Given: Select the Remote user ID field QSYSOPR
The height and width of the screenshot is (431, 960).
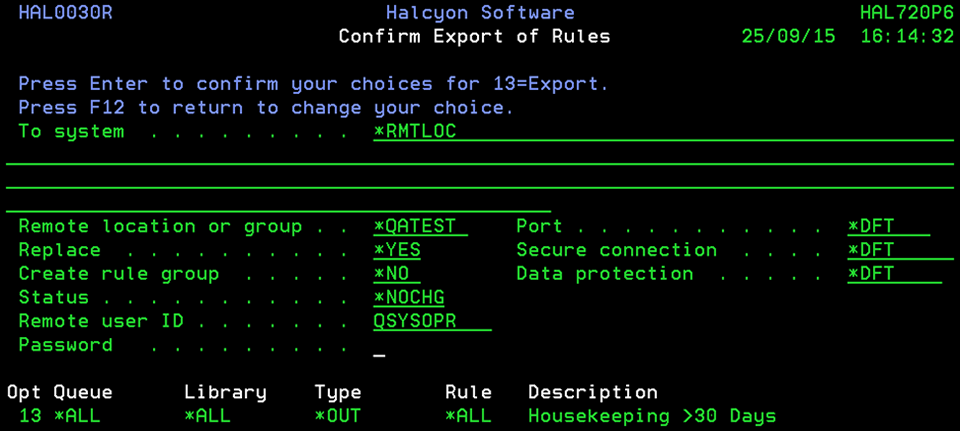Looking at the screenshot, I should click(x=415, y=322).
